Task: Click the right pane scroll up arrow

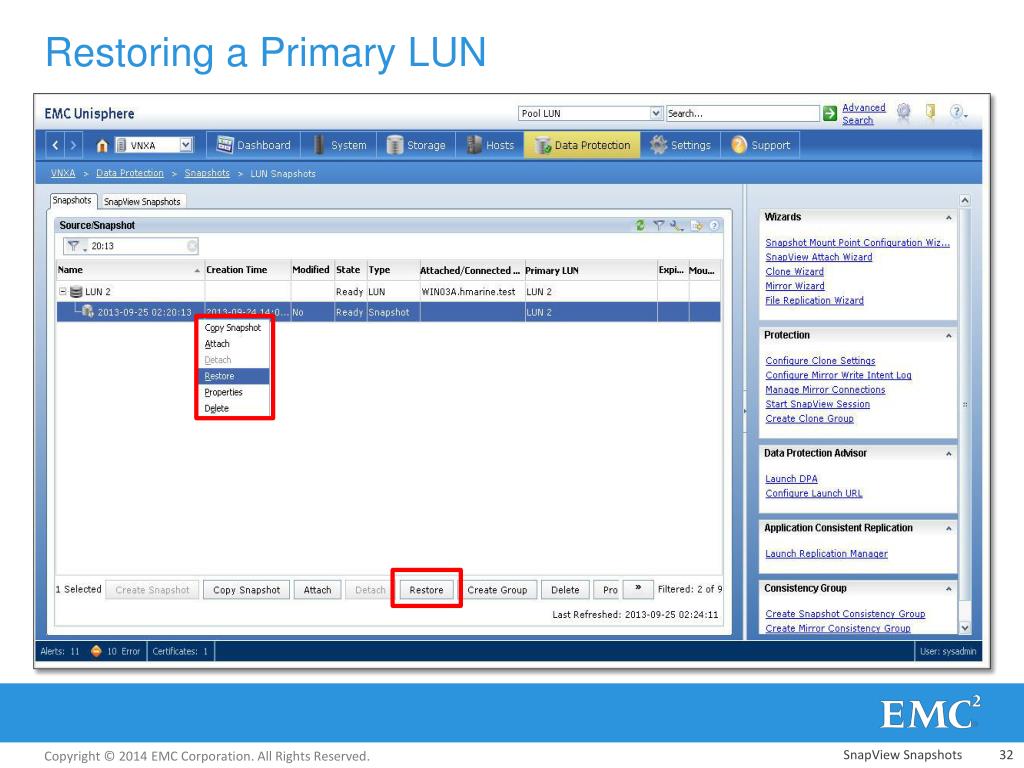Action: [965, 200]
